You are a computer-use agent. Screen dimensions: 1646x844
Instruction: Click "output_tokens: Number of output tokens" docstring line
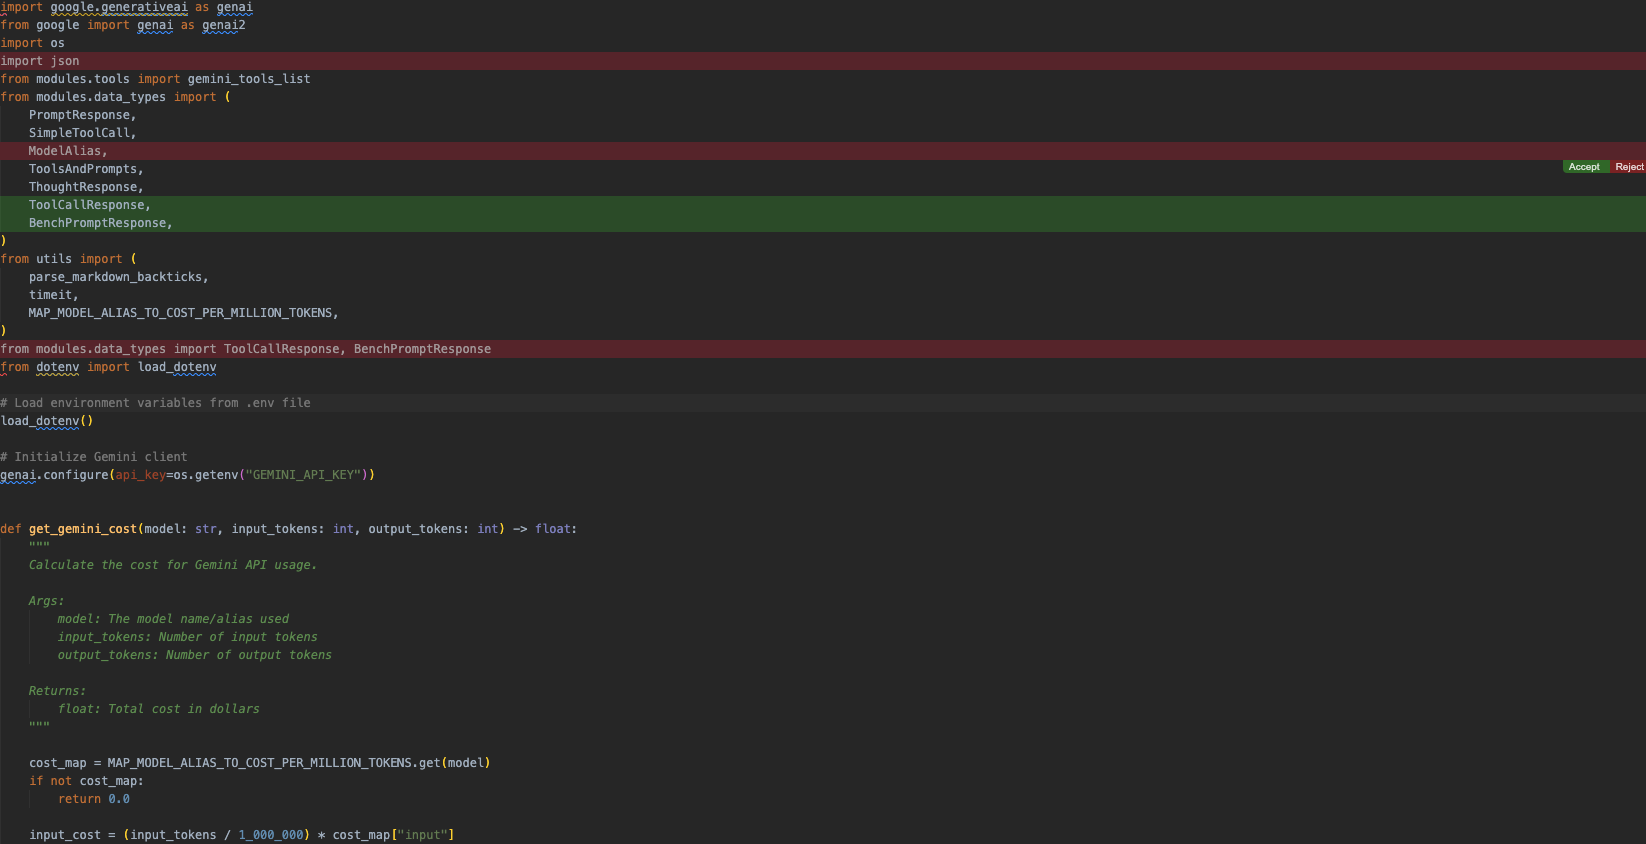tap(195, 655)
